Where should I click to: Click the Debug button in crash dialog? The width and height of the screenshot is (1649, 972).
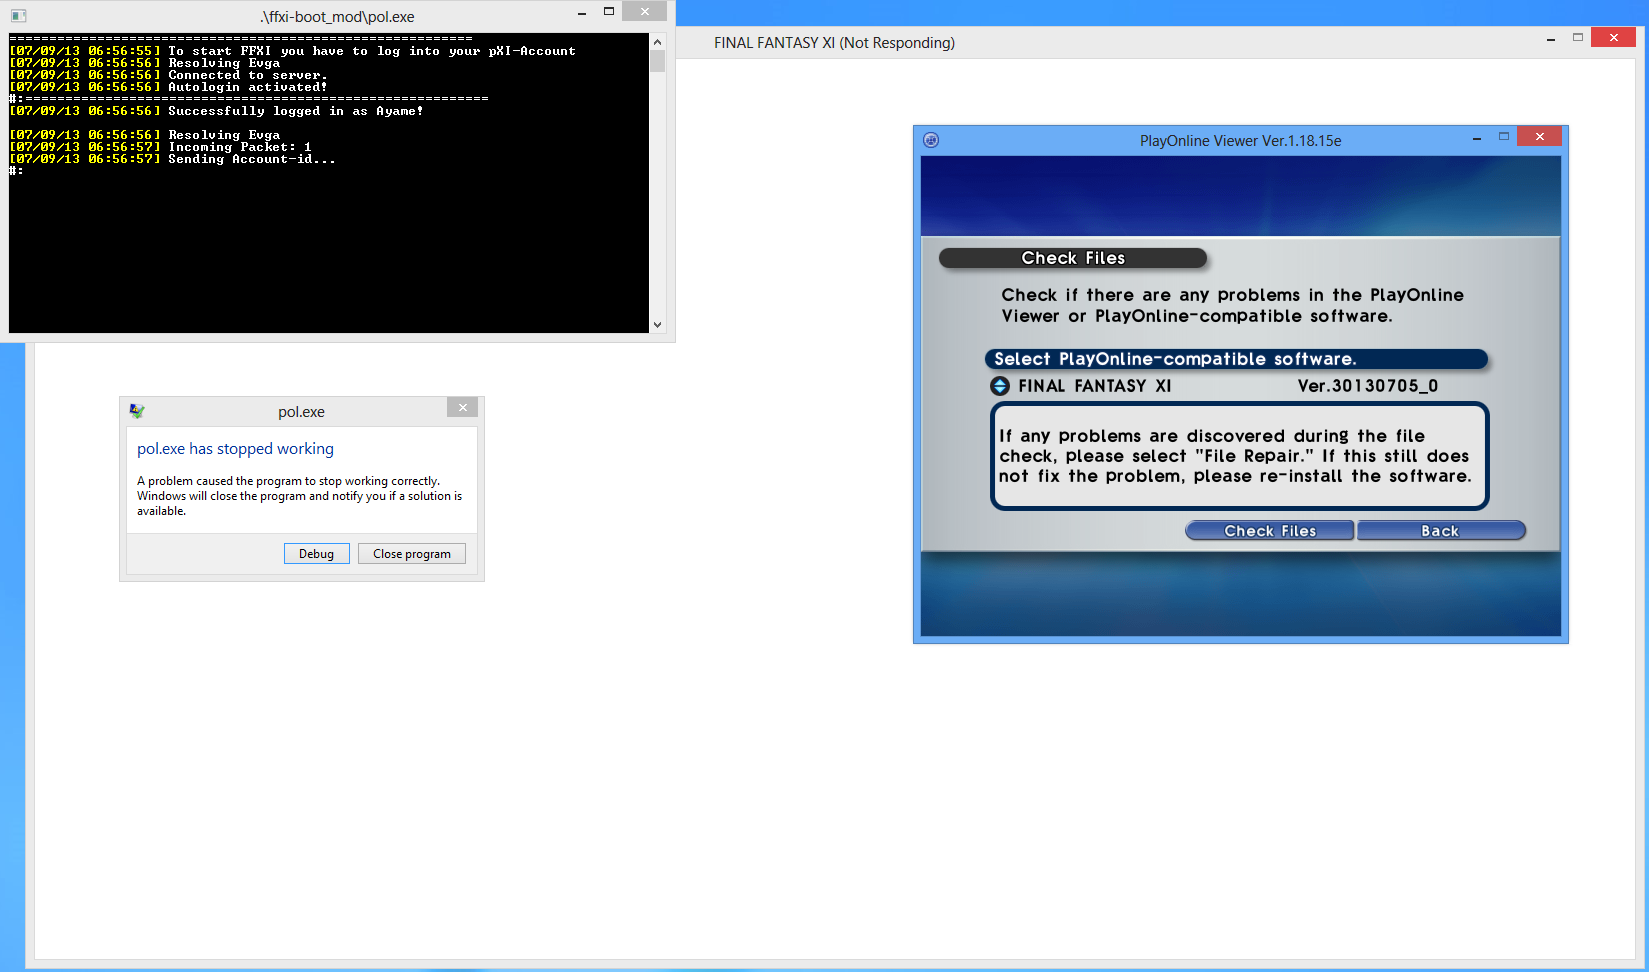tap(316, 554)
